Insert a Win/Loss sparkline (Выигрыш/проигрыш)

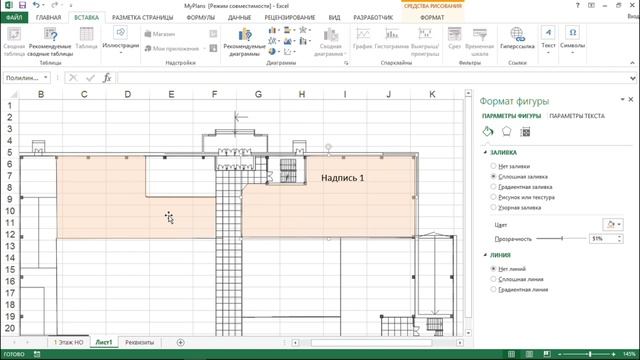tap(425, 42)
